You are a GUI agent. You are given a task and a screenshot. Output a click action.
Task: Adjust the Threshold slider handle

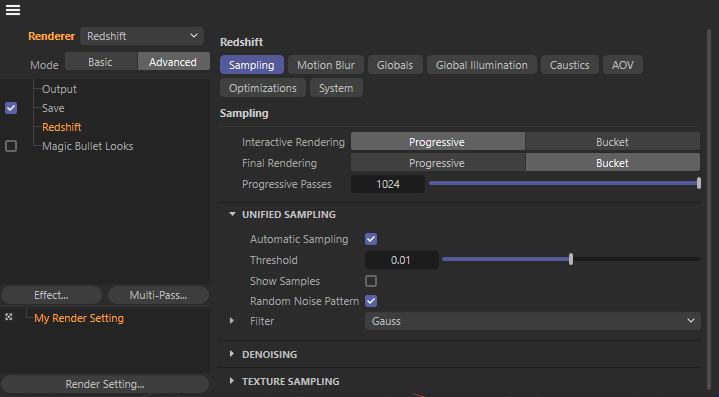click(x=571, y=259)
